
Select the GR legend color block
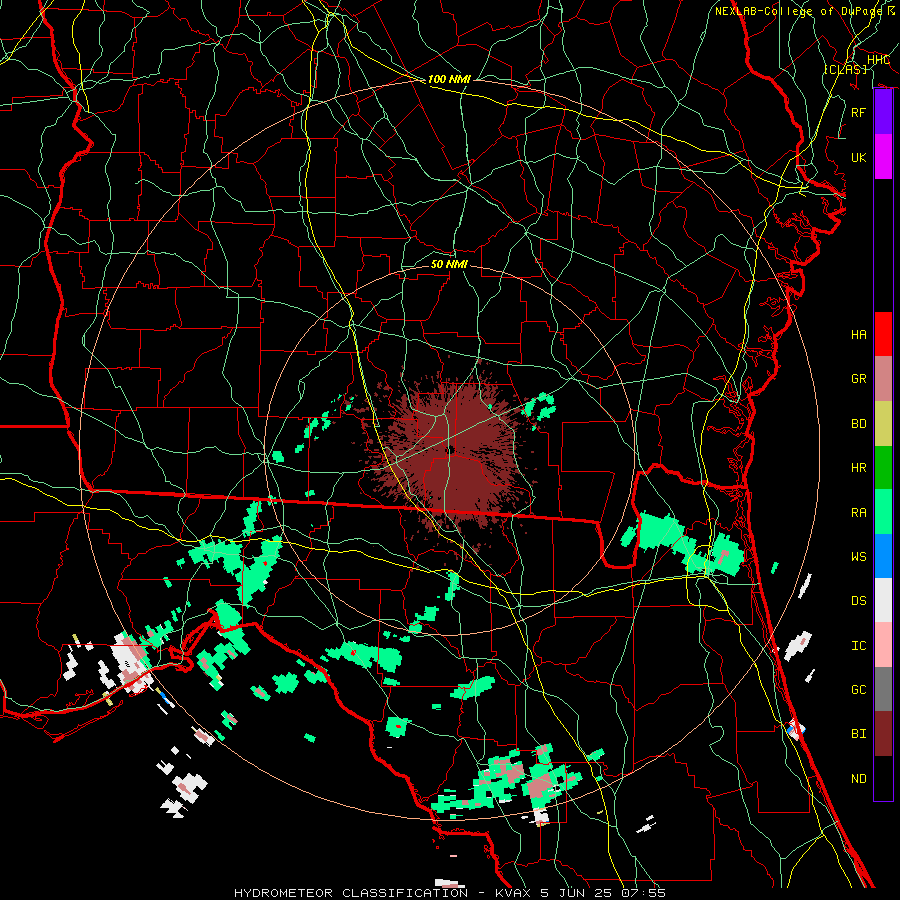883,379
